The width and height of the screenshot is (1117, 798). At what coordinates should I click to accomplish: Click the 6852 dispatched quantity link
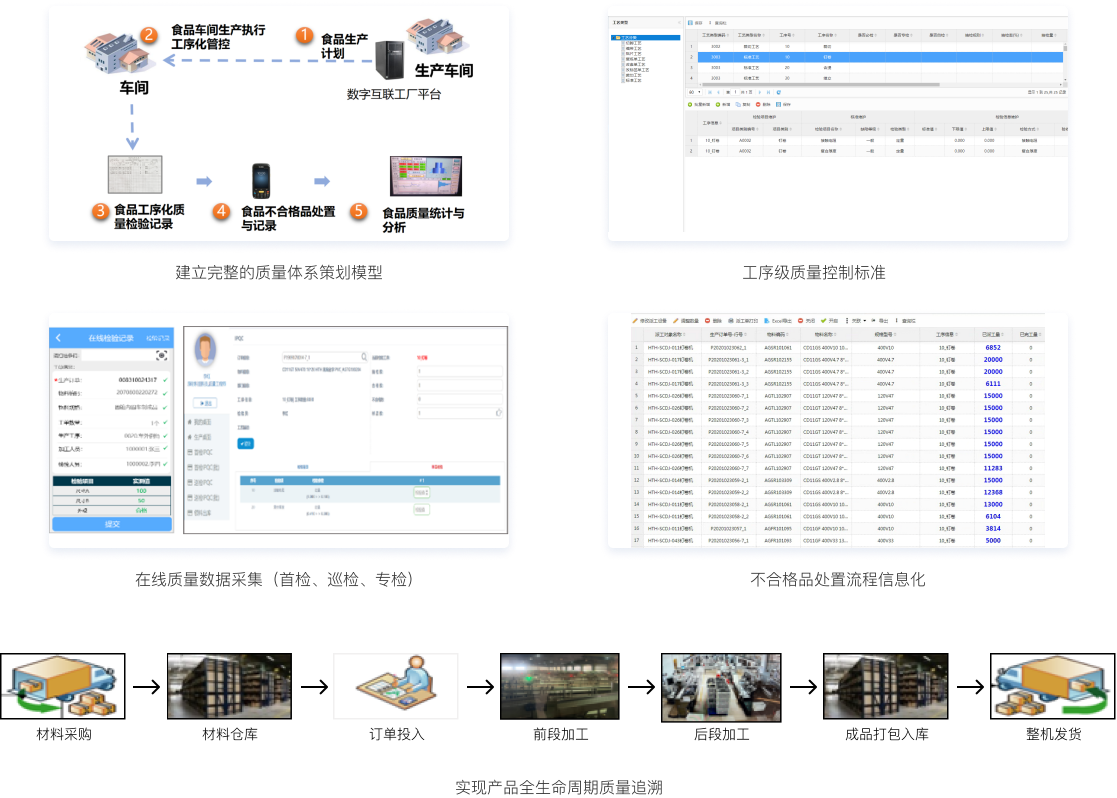coord(992,347)
